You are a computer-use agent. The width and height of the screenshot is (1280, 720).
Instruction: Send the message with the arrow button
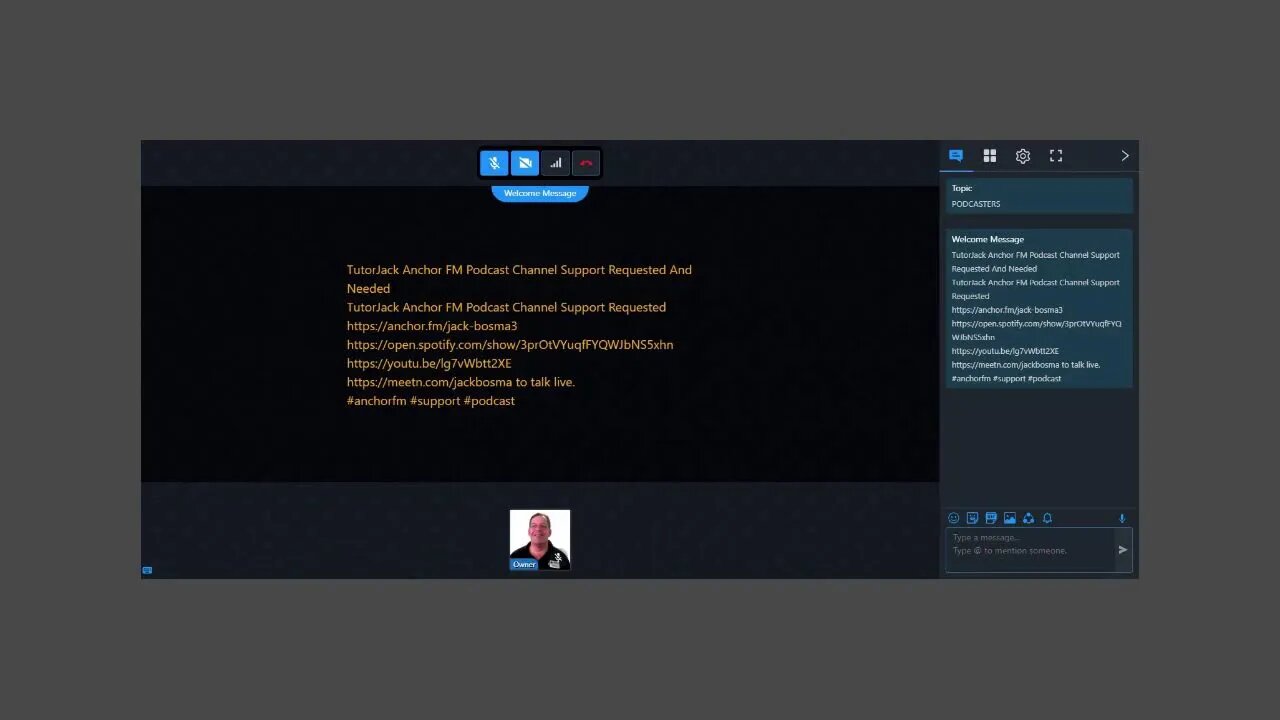(x=1123, y=549)
